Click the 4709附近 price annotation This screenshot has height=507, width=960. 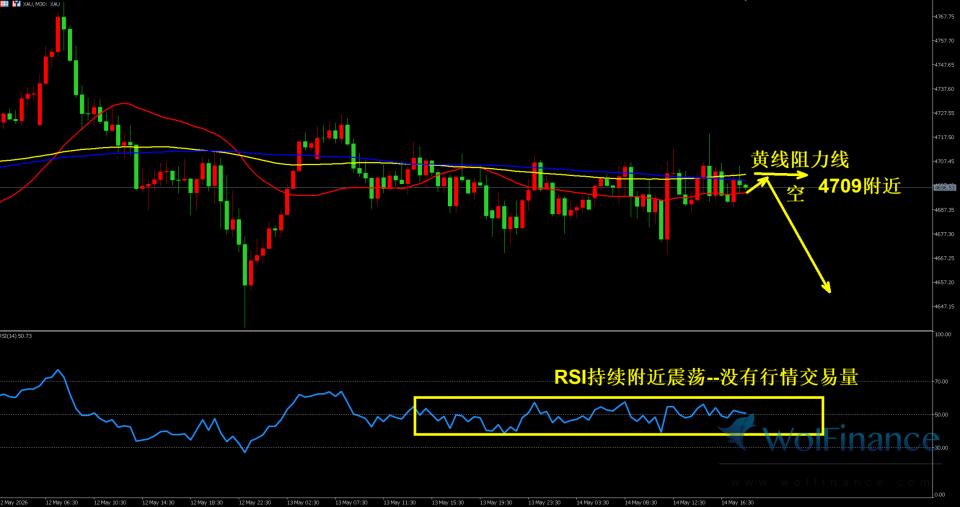click(x=860, y=188)
